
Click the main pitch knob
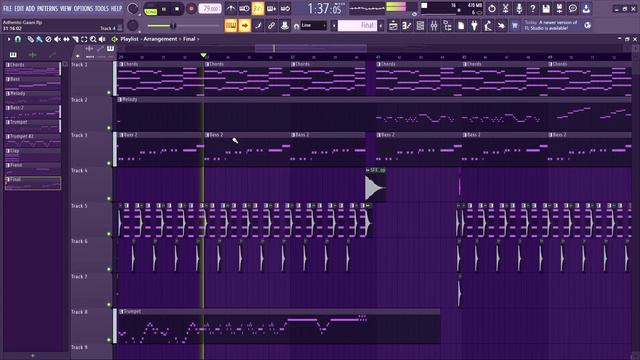(x=132, y=26)
